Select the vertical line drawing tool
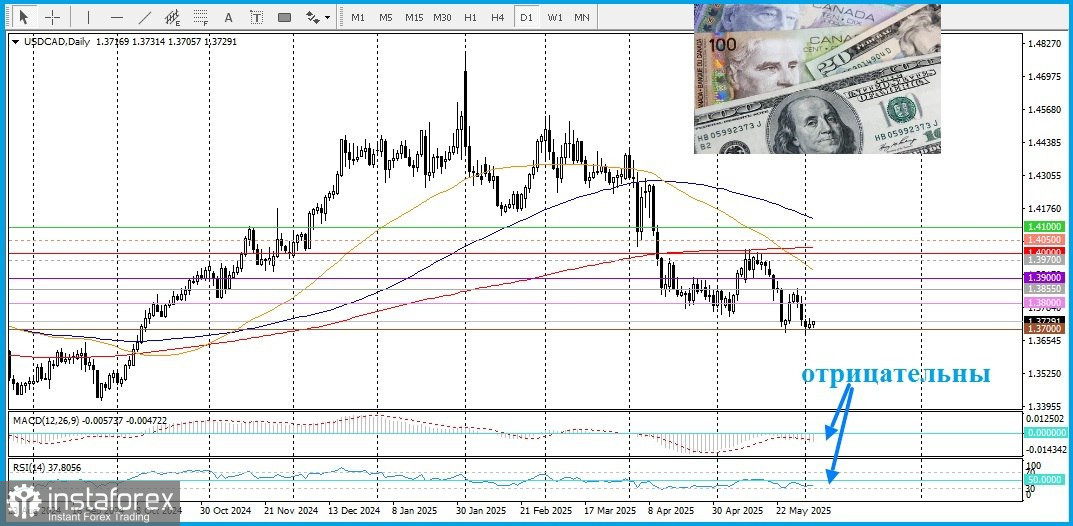 point(89,16)
